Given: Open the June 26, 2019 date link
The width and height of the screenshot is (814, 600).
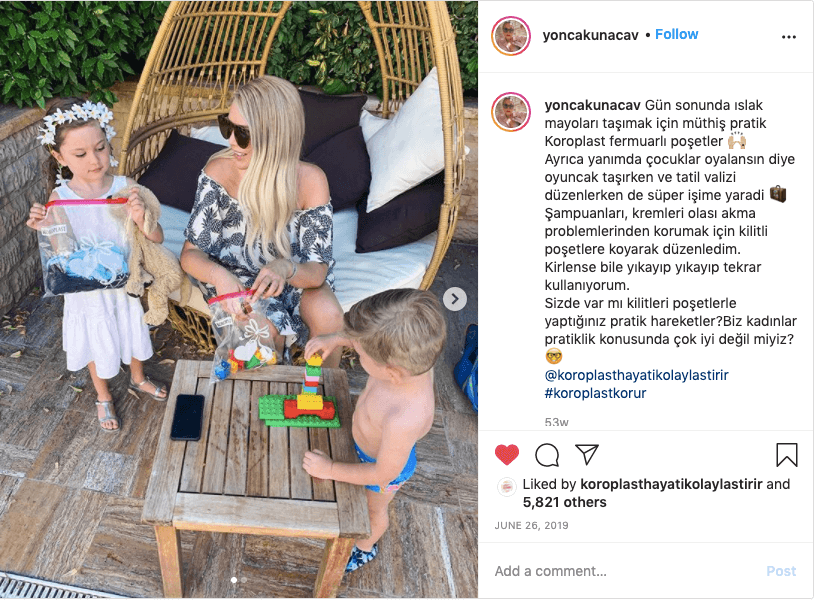Looking at the screenshot, I should [x=532, y=525].
